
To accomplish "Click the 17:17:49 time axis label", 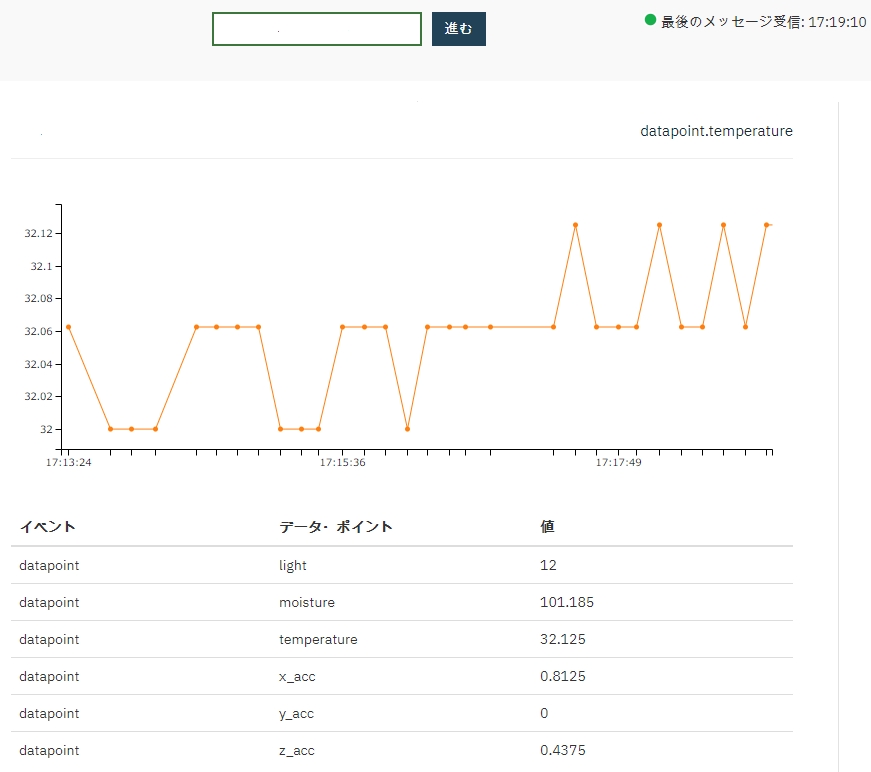I will click(618, 463).
